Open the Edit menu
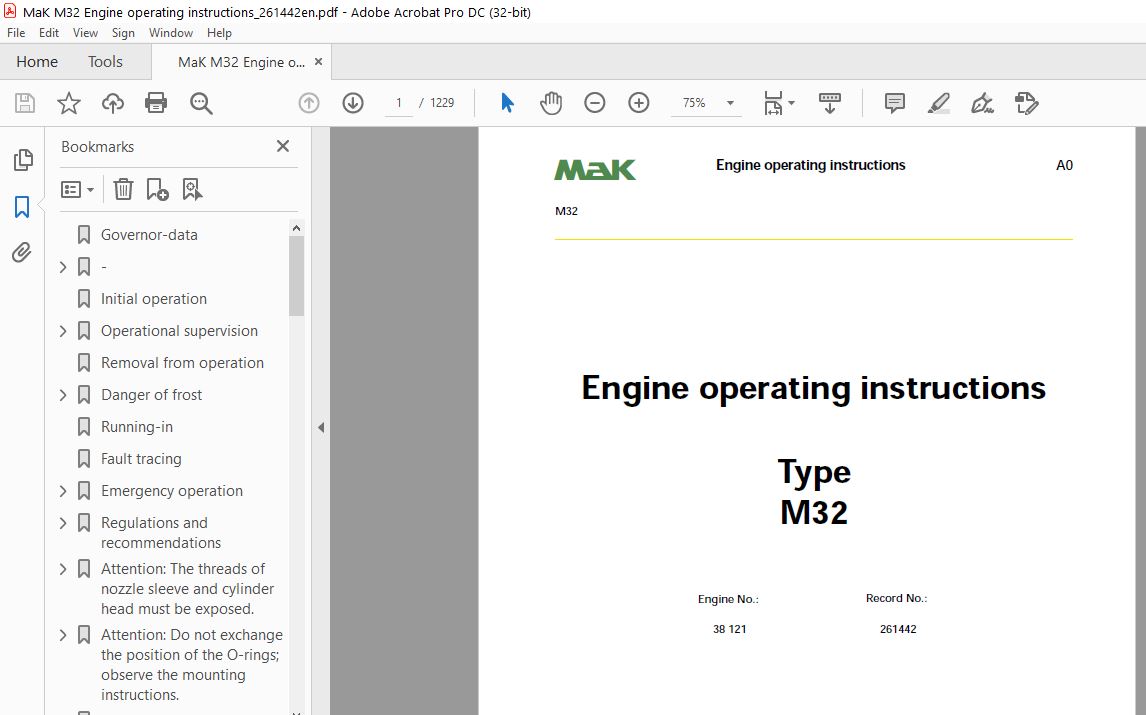Image resolution: width=1146 pixels, height=715 pixels. click(x=49, y=33)
